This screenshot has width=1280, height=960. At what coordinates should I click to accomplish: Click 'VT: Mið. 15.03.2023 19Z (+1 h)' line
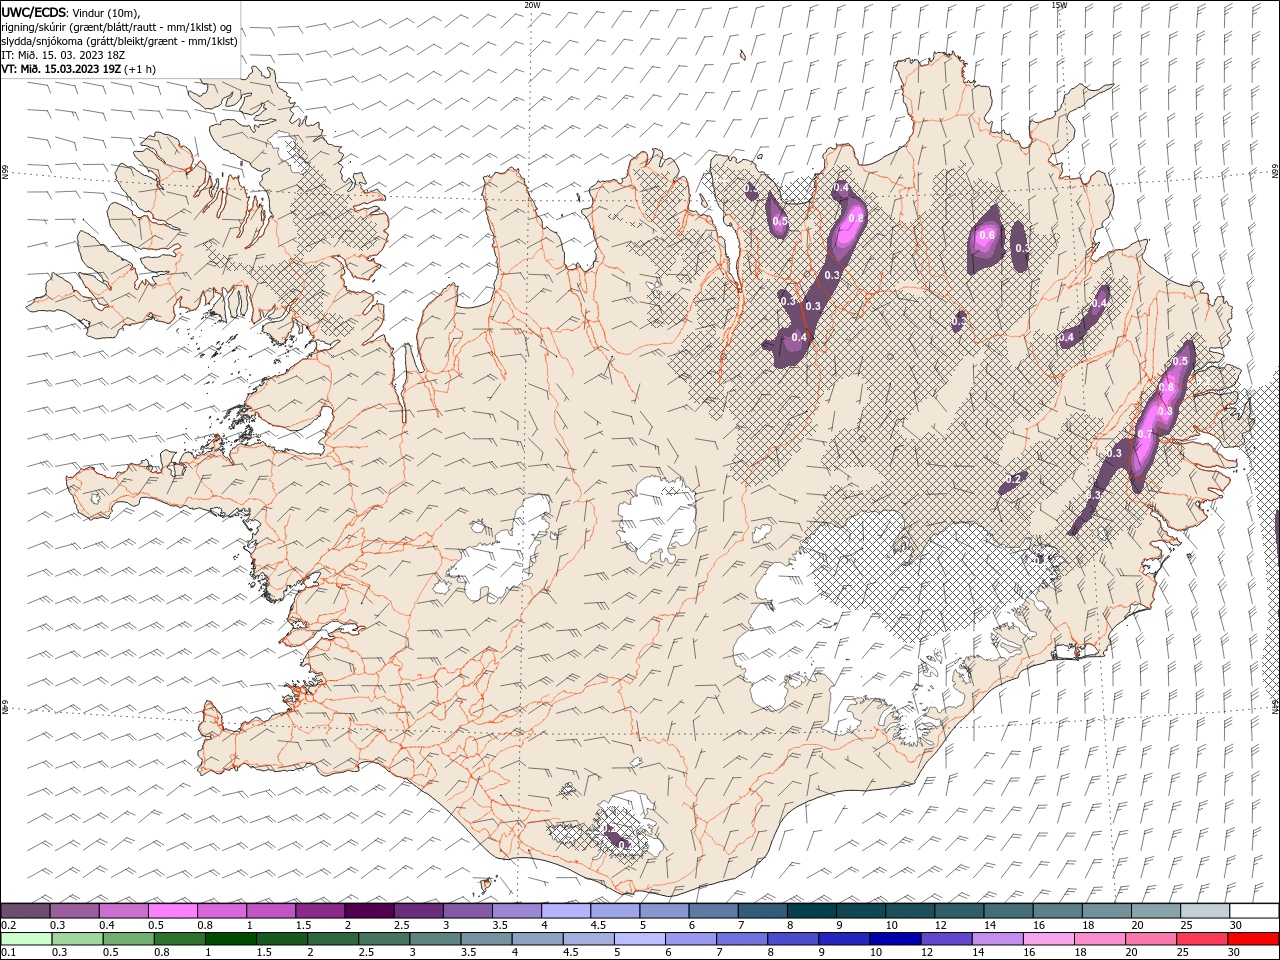point(79,69)
